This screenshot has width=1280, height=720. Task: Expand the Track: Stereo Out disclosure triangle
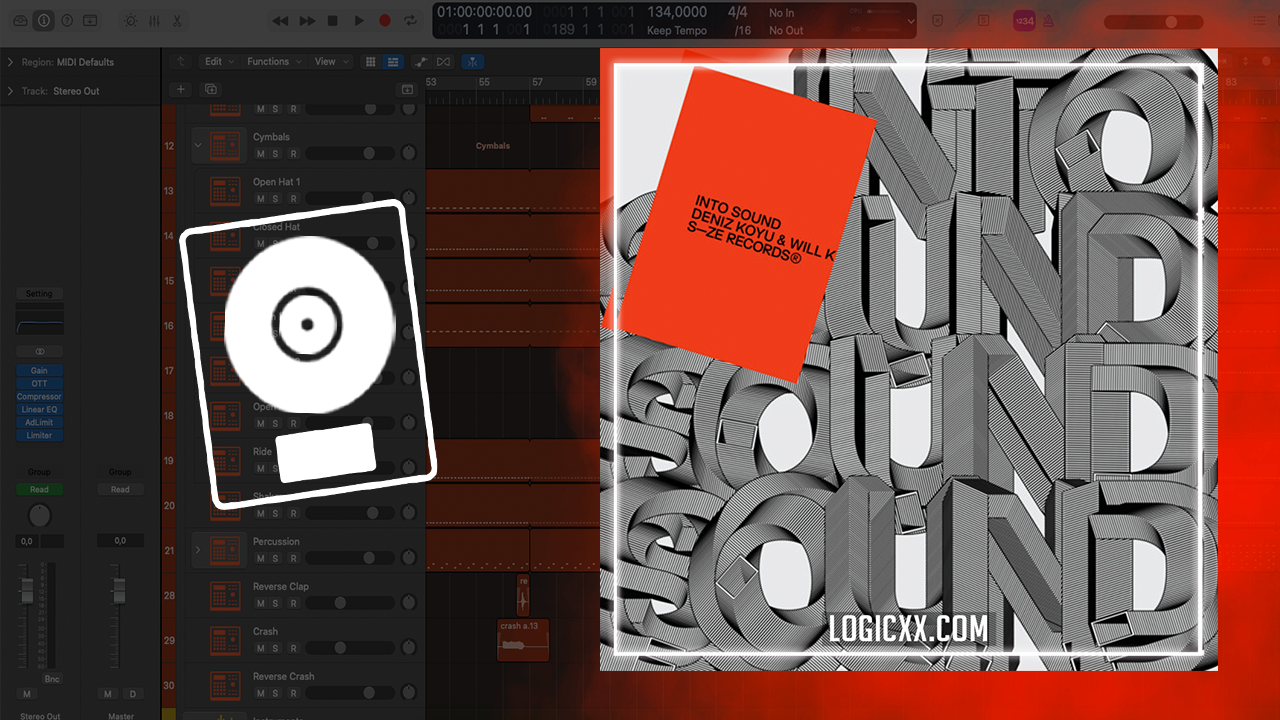coord(10,91)
